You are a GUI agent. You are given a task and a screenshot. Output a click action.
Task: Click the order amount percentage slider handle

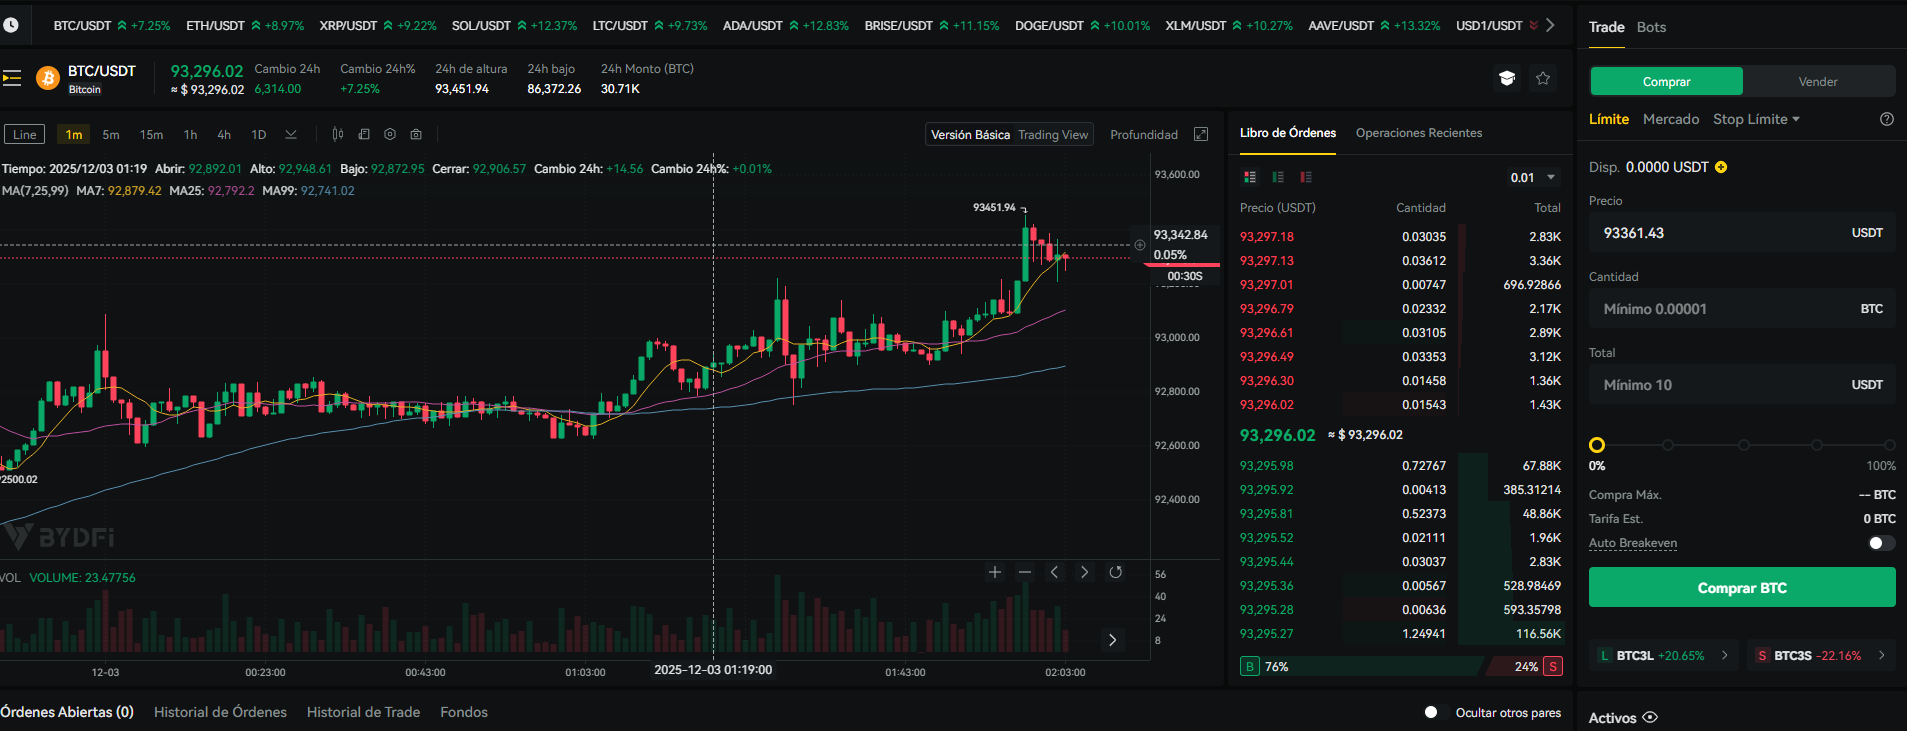1597,445
